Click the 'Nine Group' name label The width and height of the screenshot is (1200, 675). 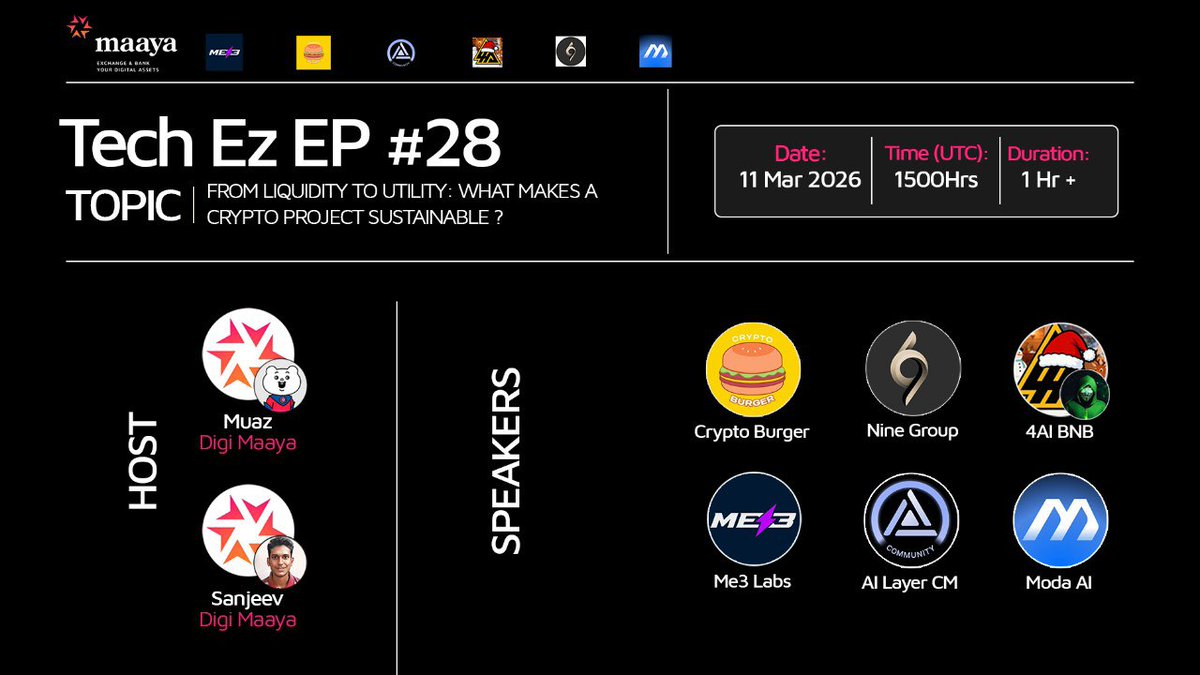pos(912,431)
